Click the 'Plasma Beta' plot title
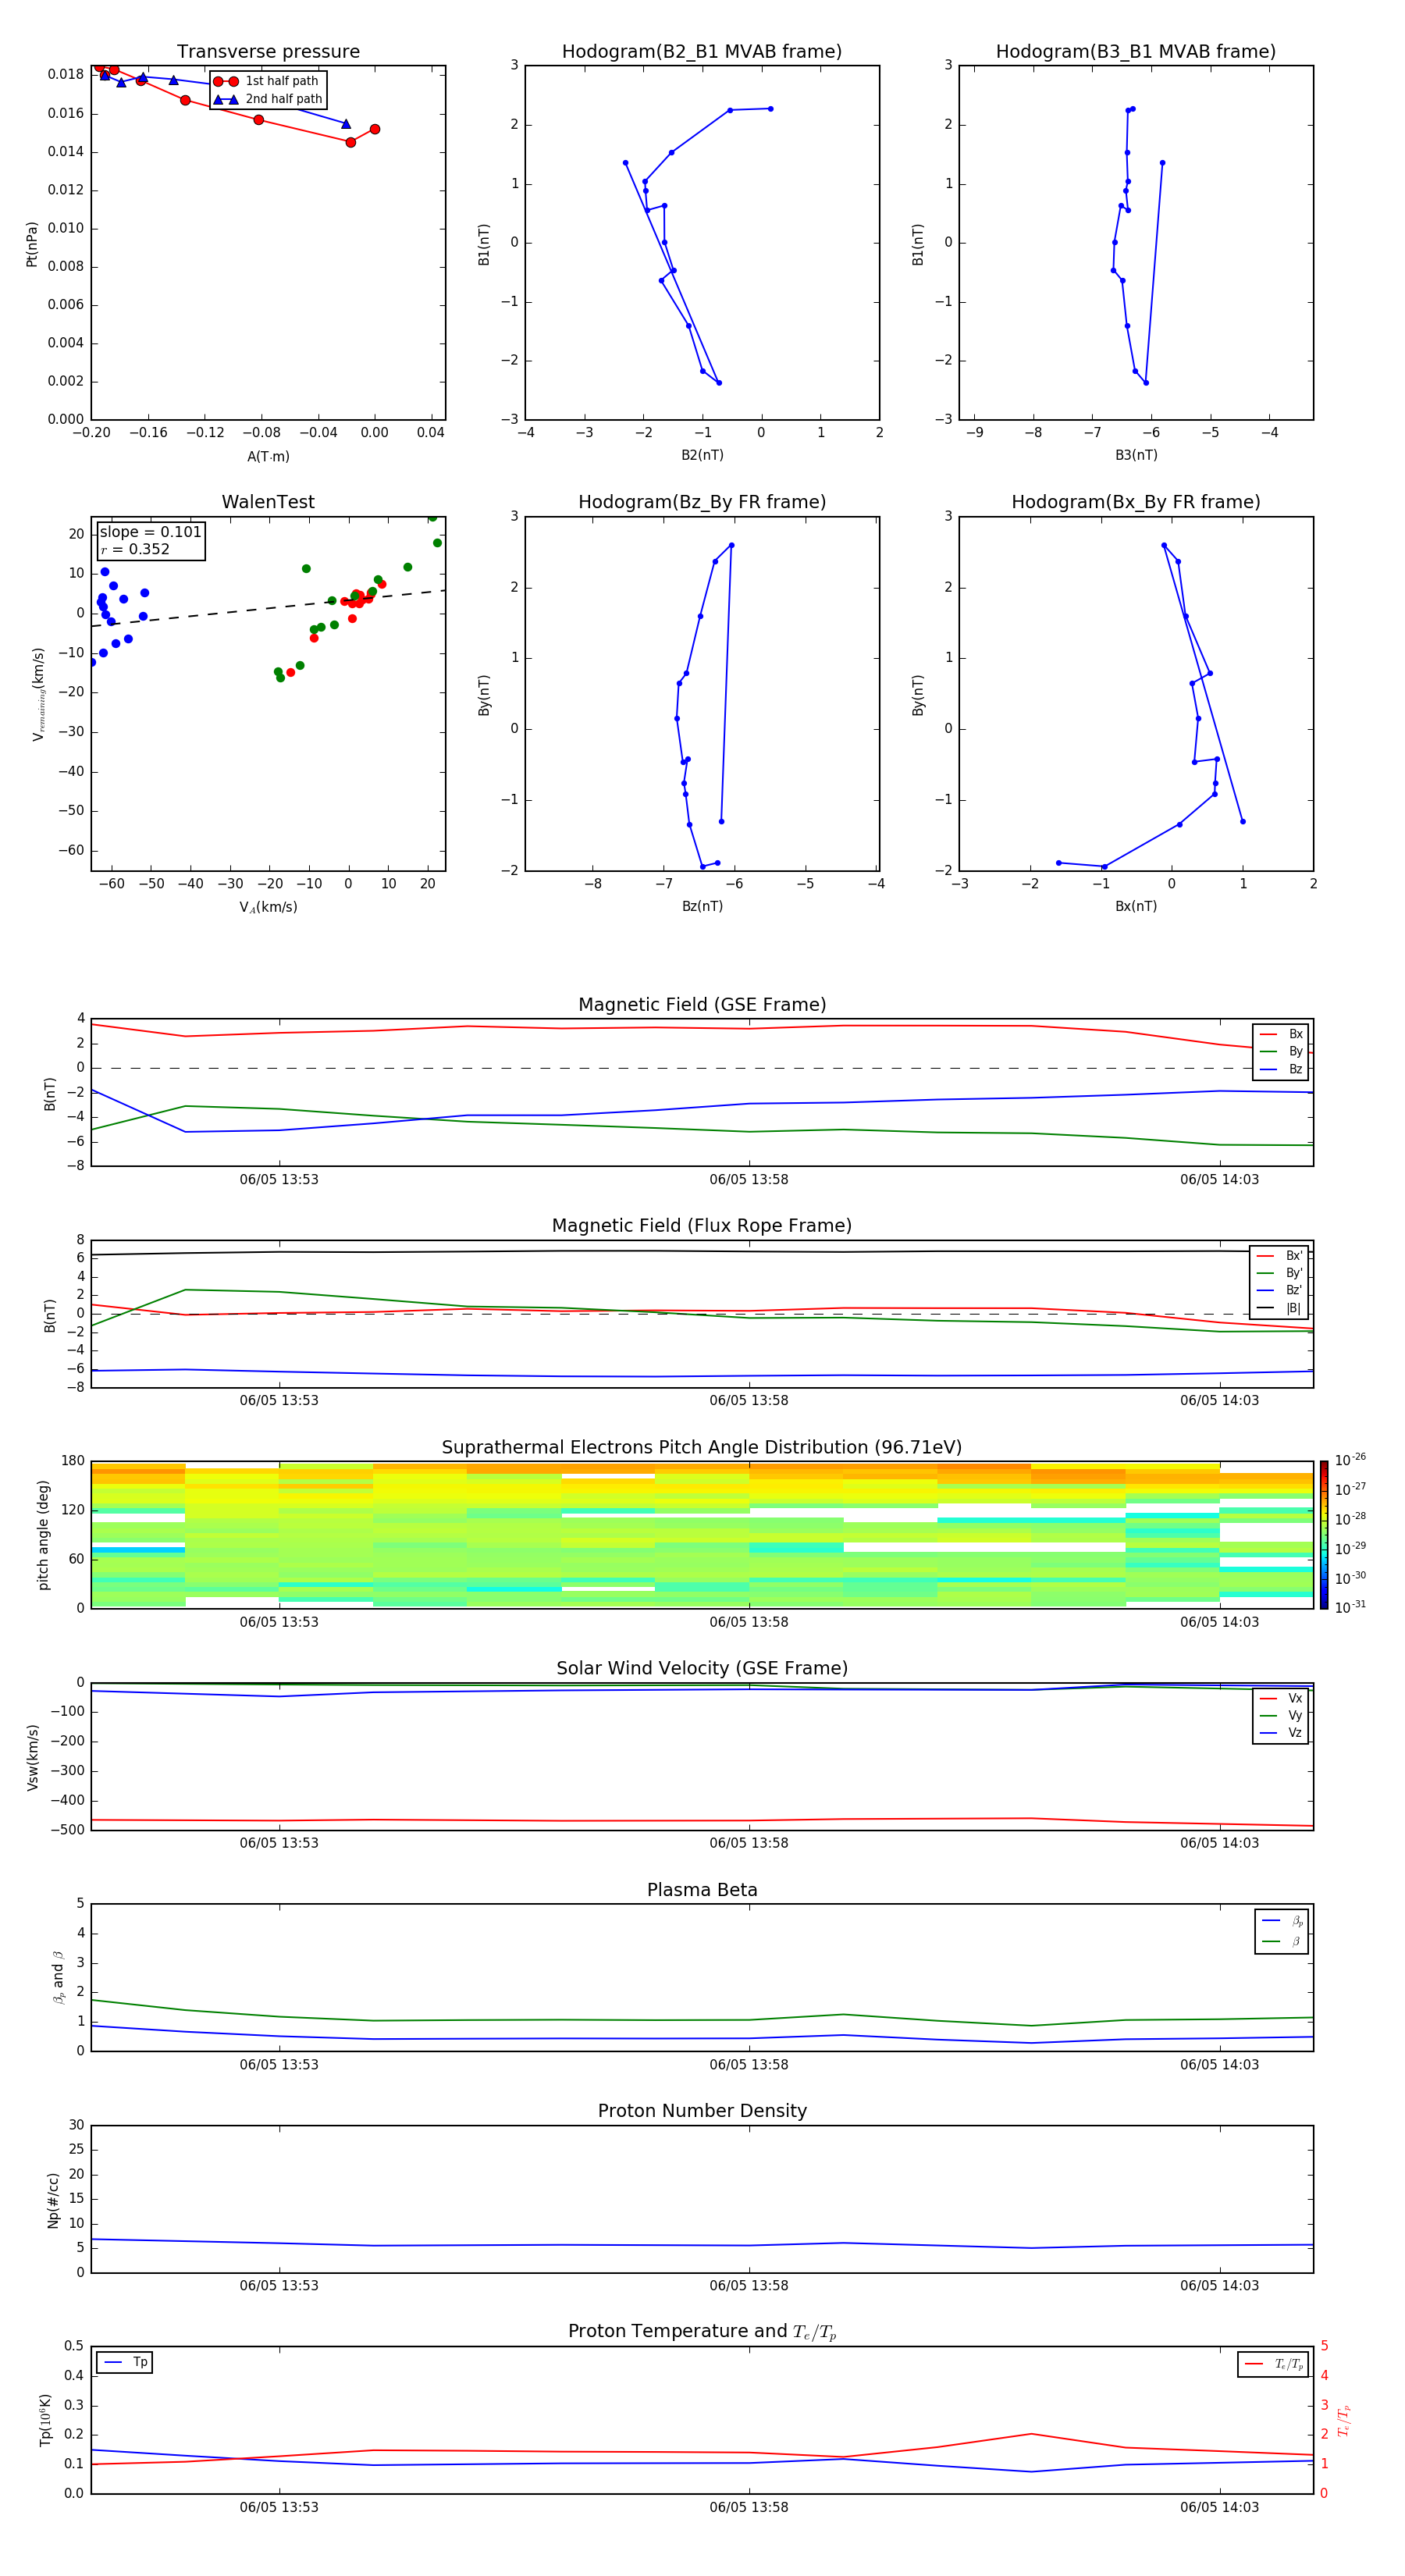Viewport: 1405px width, 2576px height. pos(702,1891)
